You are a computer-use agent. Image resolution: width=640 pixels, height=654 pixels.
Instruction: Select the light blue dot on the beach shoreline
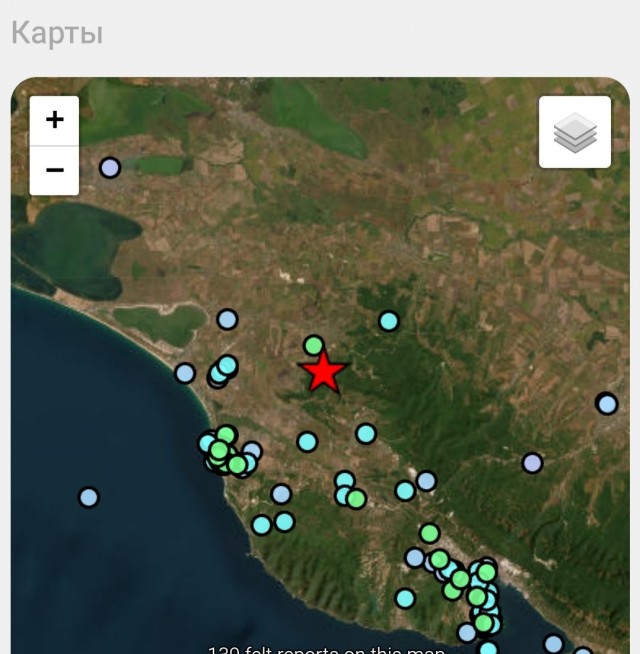tap(185, 373)
